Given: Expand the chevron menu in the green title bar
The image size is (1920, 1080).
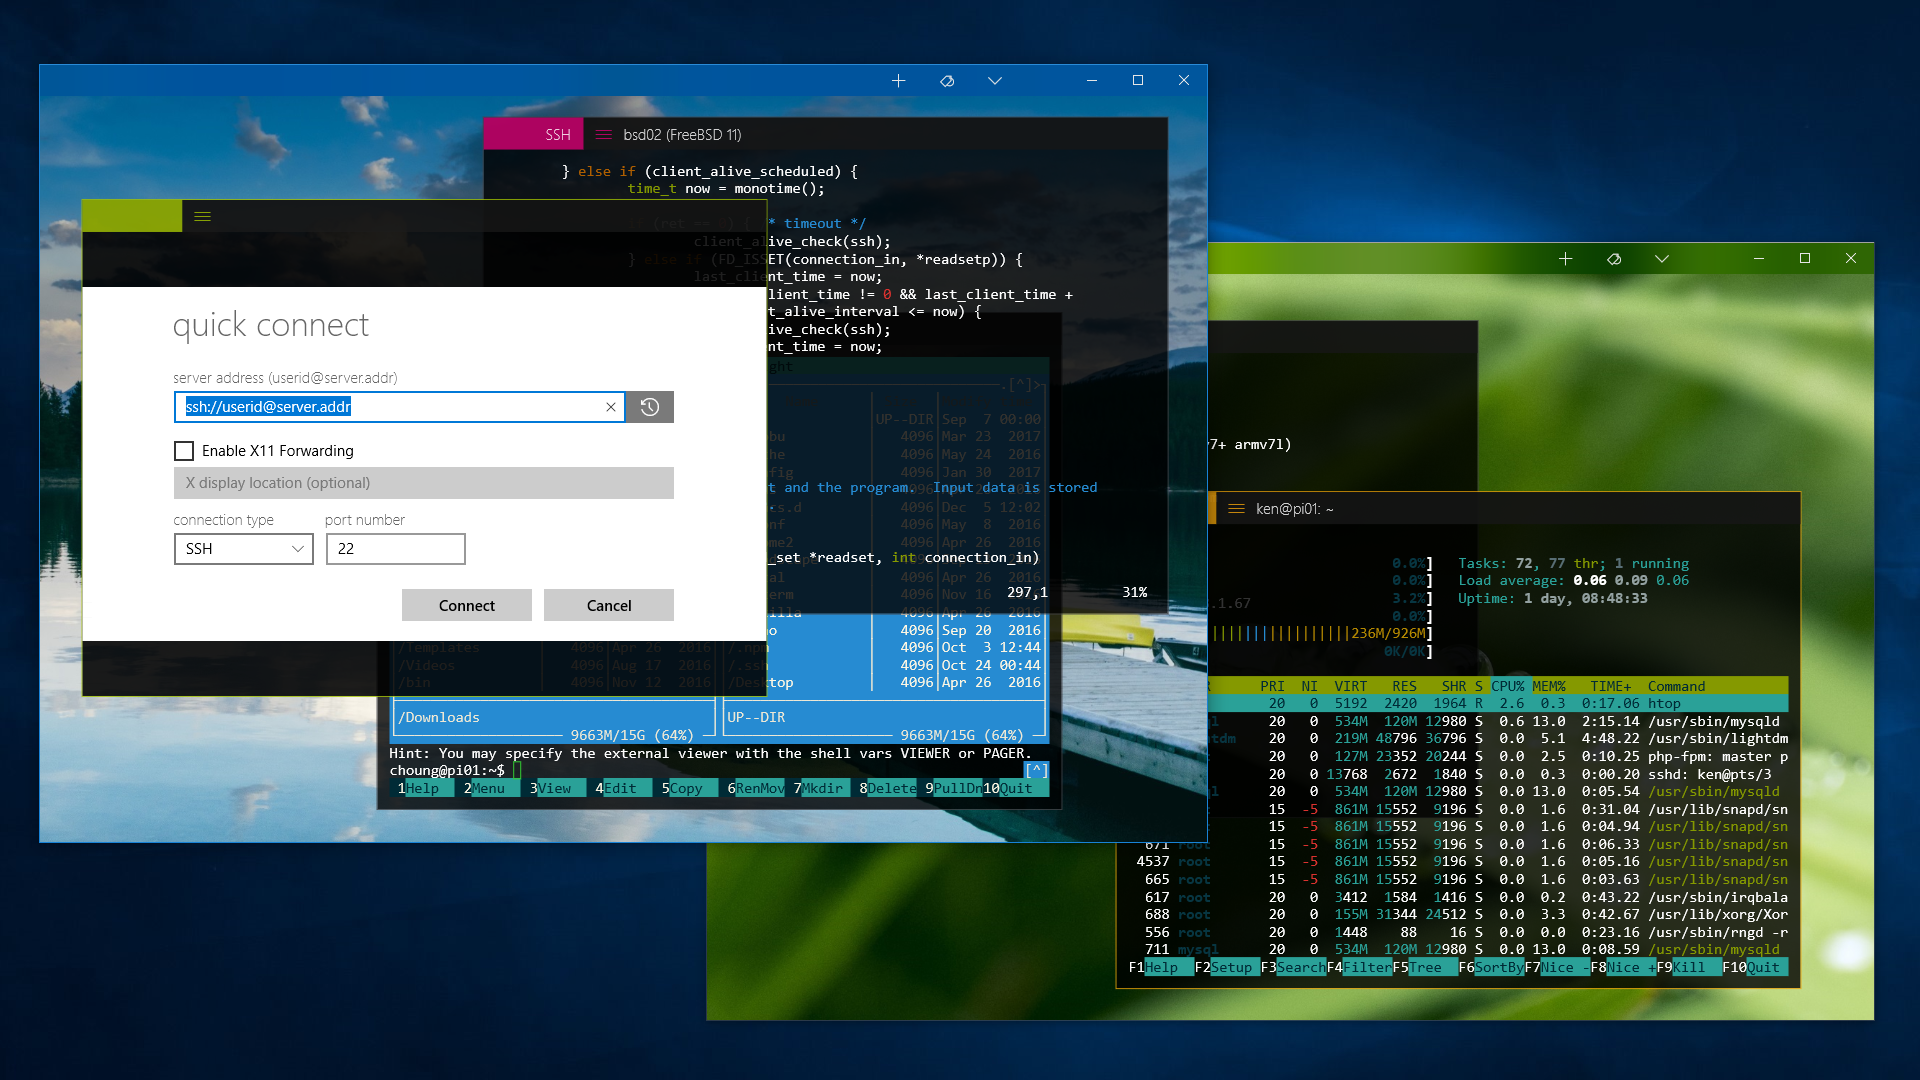Looking at the screenshot, I should (x=1661, y=259).
